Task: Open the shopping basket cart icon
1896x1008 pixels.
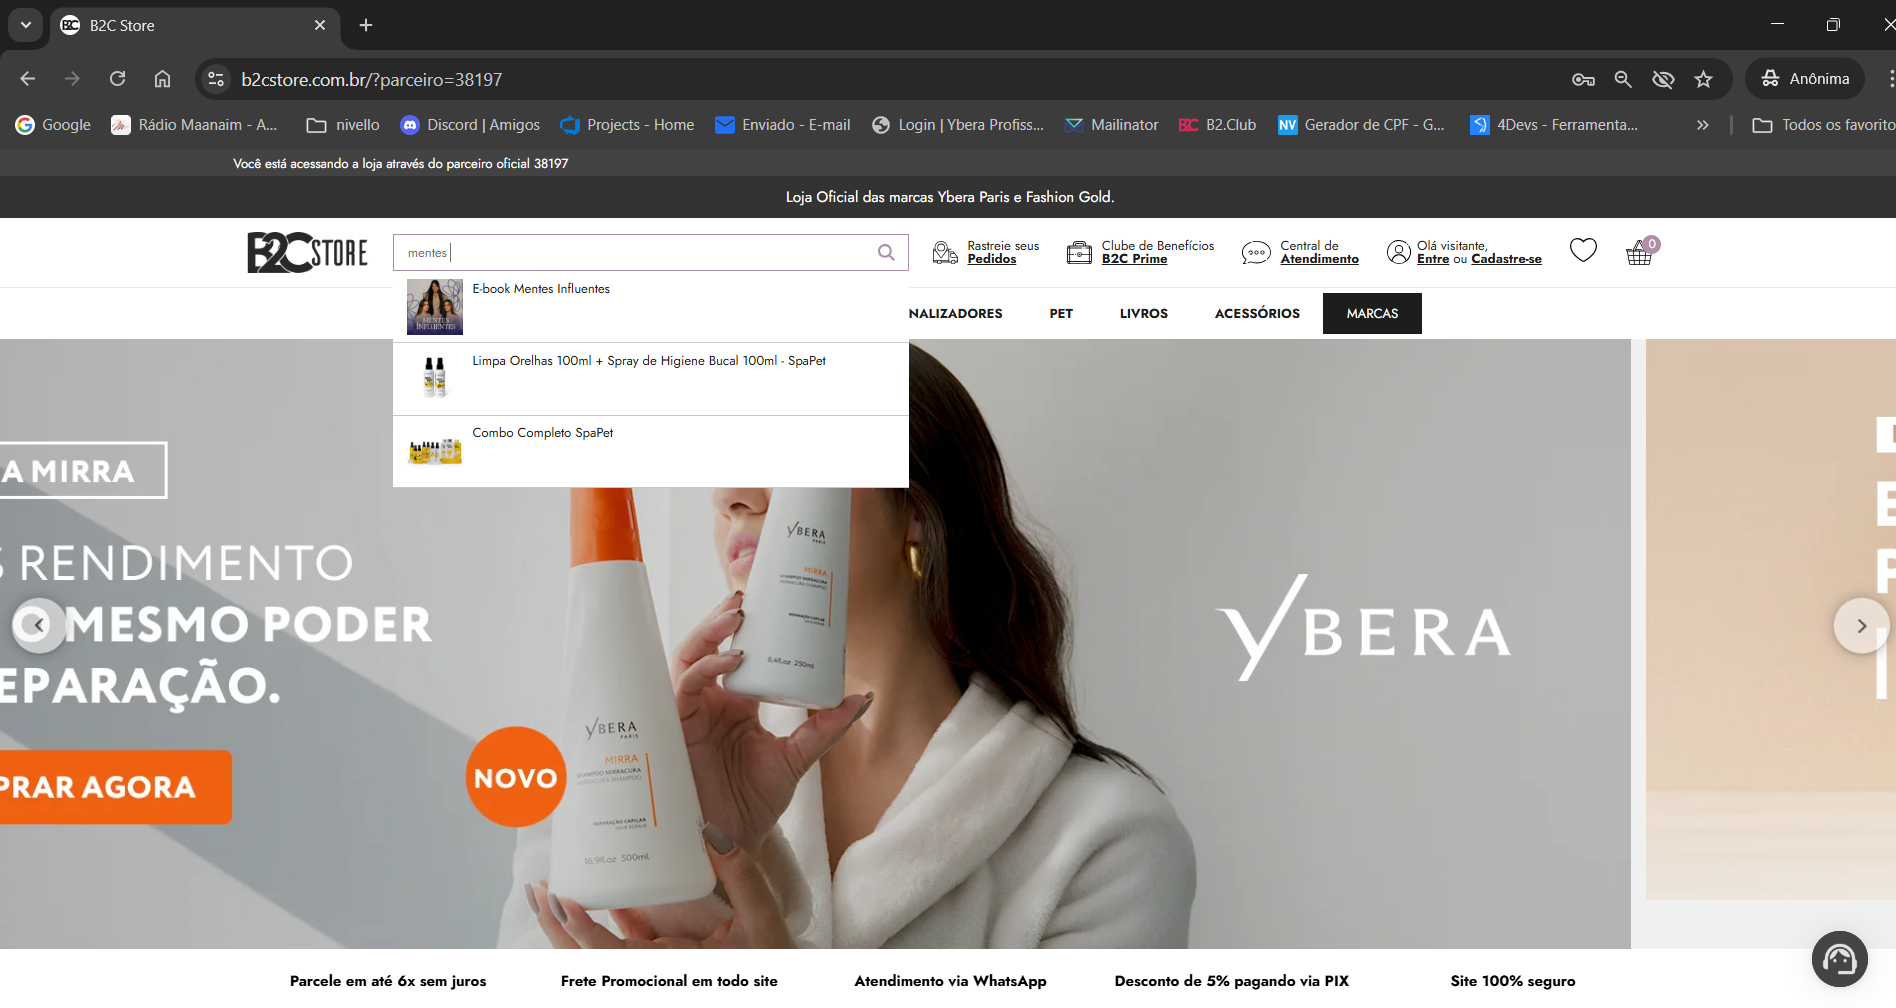Action: click(x=1640, y=252)
